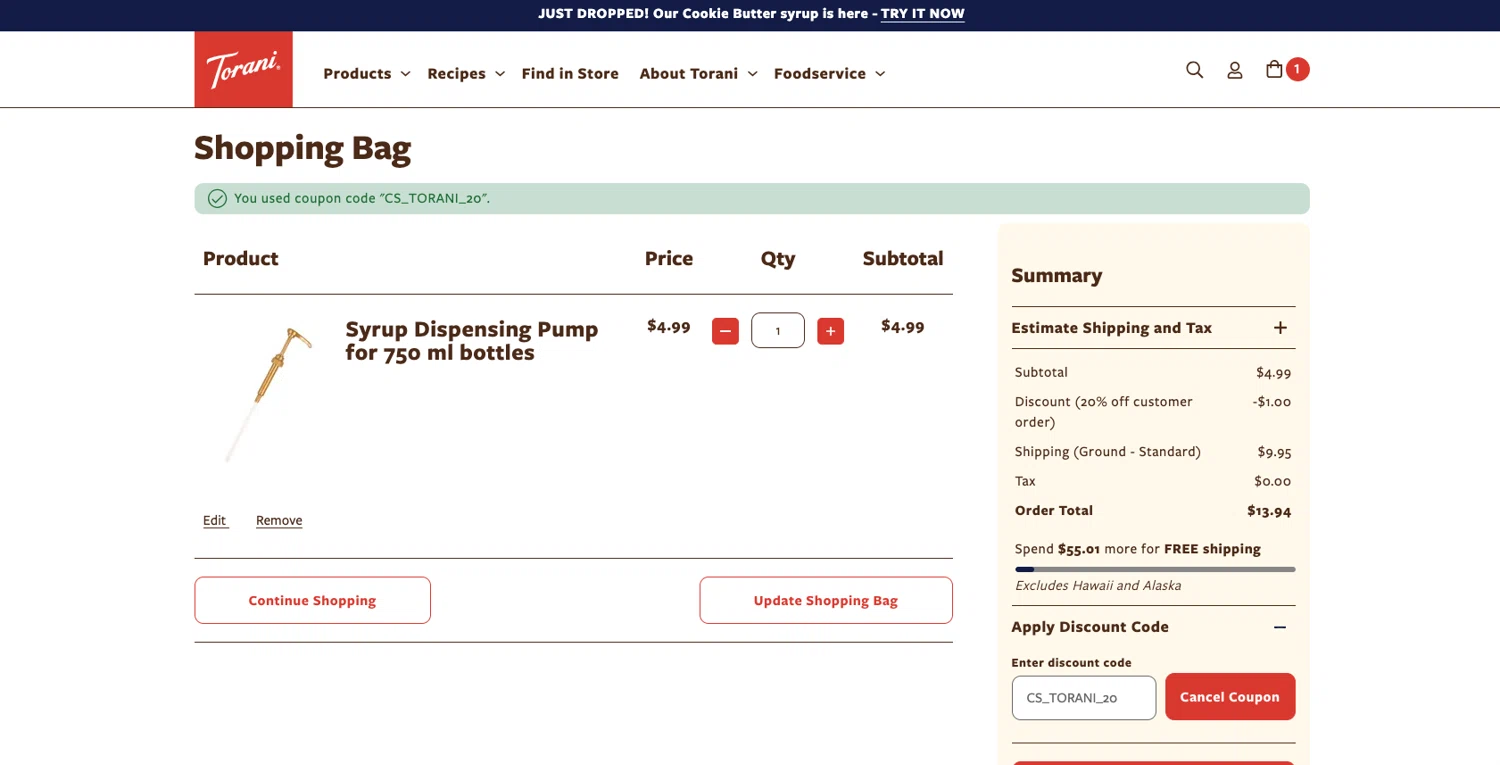This screenshot has height=765, width=1500.
Task: Decrease quantity with the minus button
Action: (725, 331)
